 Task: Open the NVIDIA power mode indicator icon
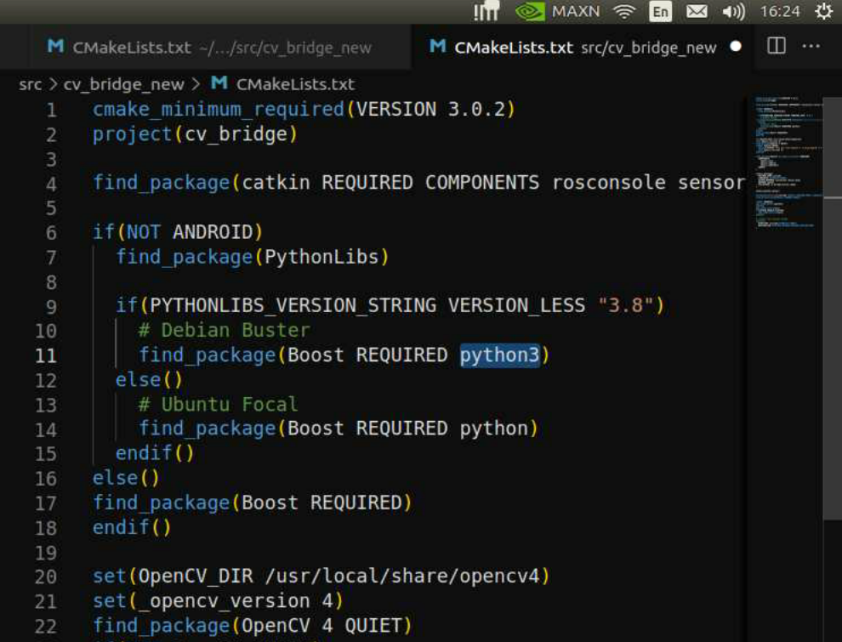tap(530, 11)
